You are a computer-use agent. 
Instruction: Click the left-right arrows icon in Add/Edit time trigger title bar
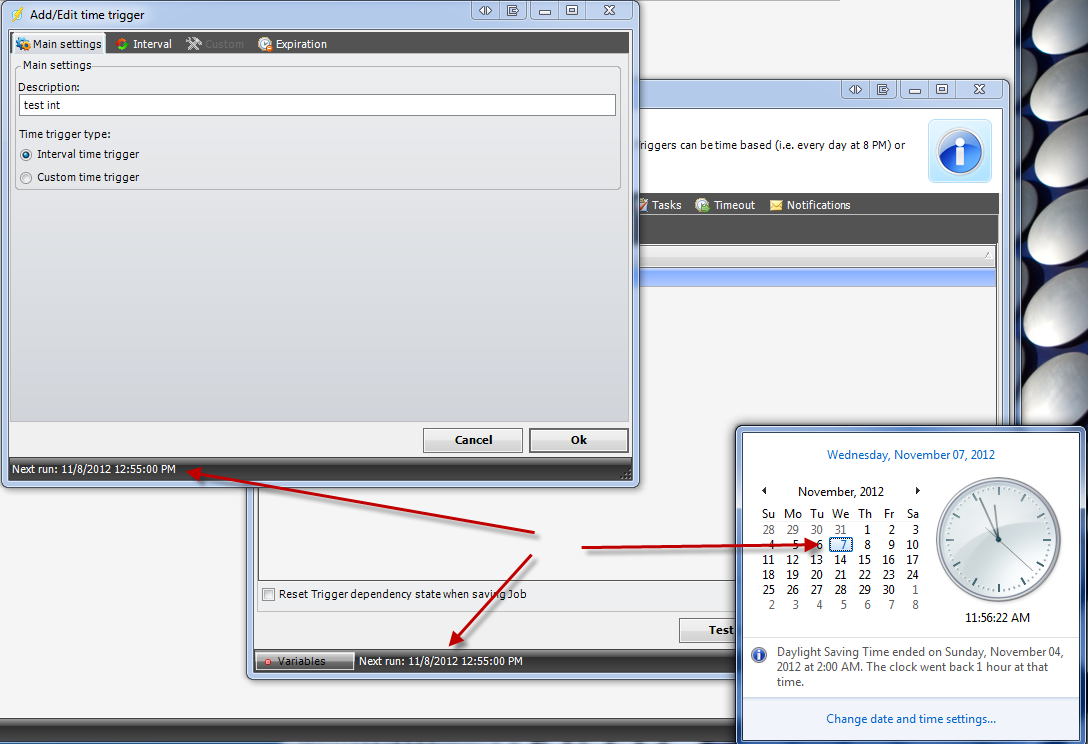pyautogui.click(x=485, y=10)
